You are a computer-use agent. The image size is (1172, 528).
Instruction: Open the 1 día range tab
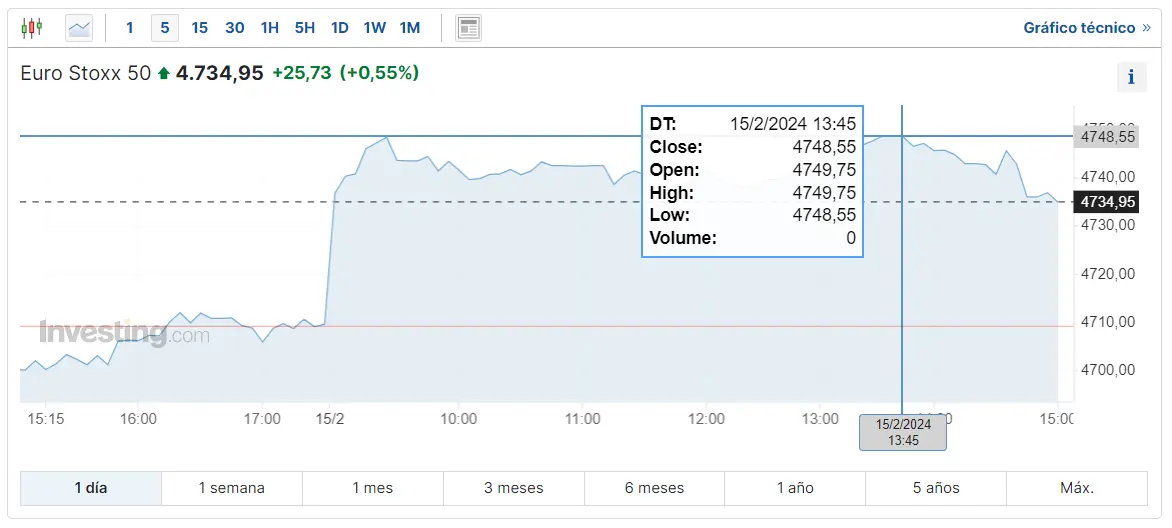[x=91, y=488]
